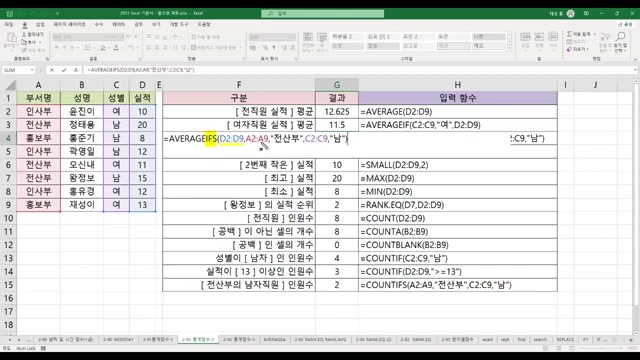This screenshot has height=360, width=640.
Task: Select the 메모 cell style
Action: coord(489,46)
